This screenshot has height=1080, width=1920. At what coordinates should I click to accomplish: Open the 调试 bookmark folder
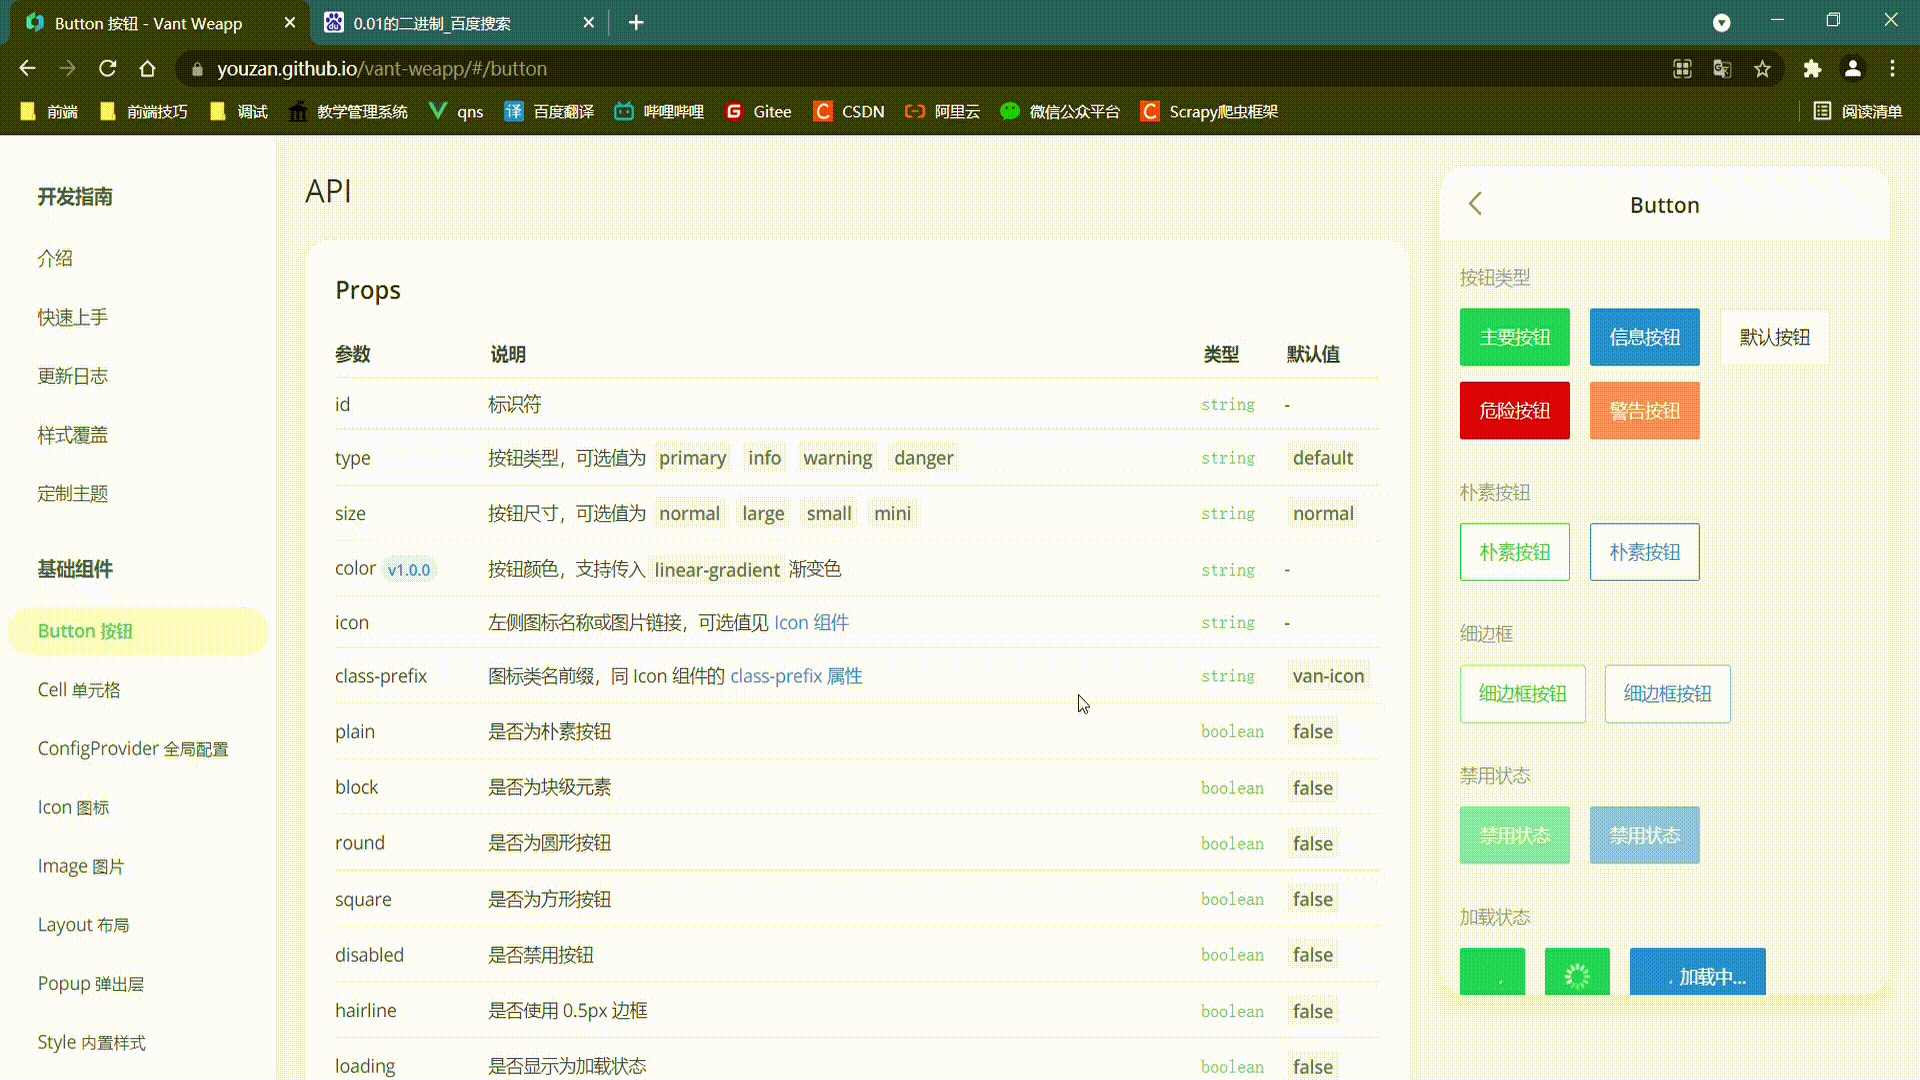(239, 111)
